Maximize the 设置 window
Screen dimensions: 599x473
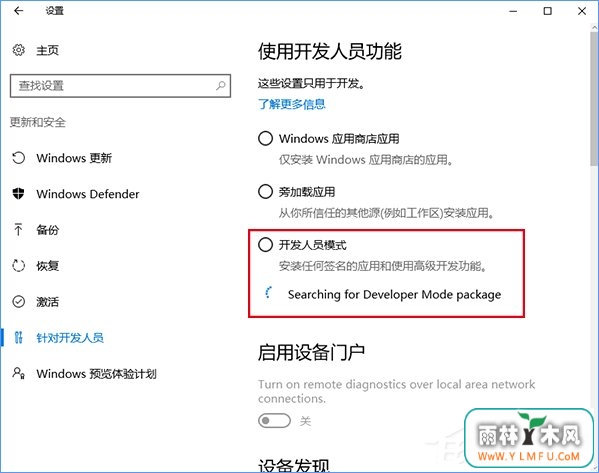click(x=547, y=11)
